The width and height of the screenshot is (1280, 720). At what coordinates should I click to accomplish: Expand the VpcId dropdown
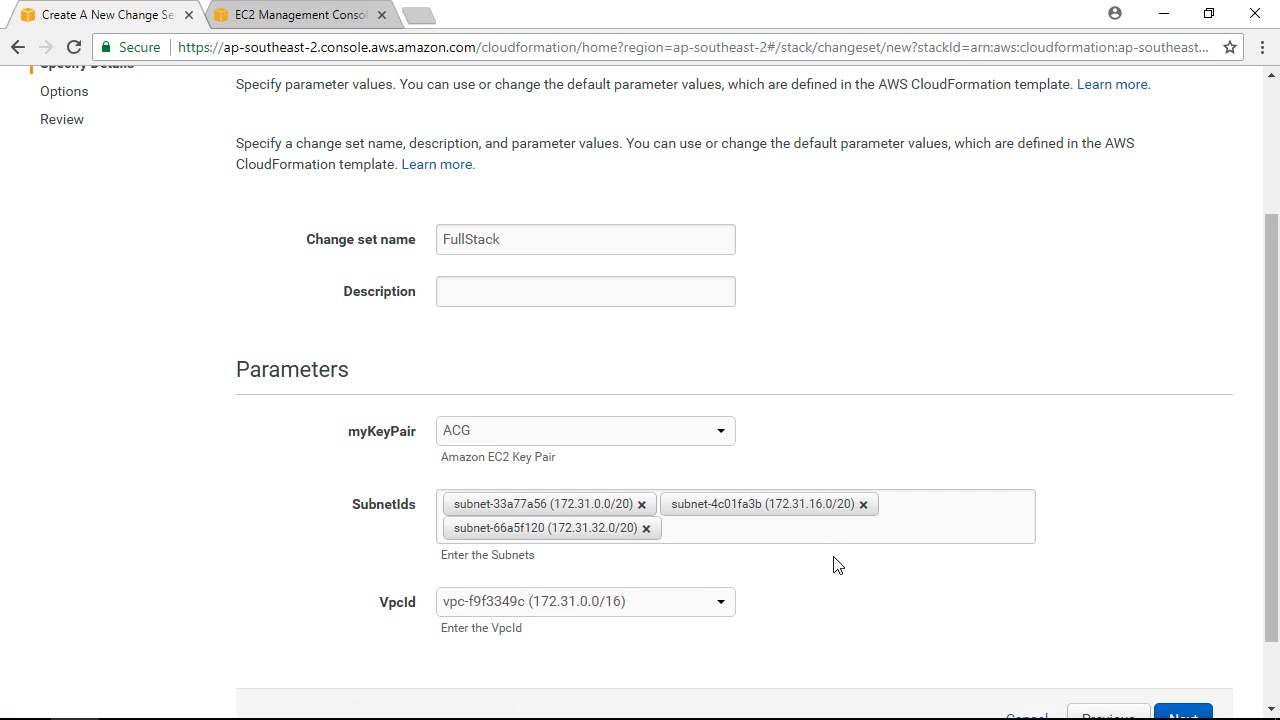click(585, 602)
